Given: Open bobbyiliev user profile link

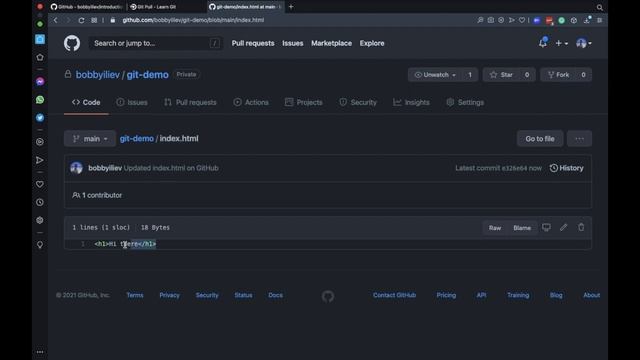Looking at the screenshot, I should click(98, 75).
